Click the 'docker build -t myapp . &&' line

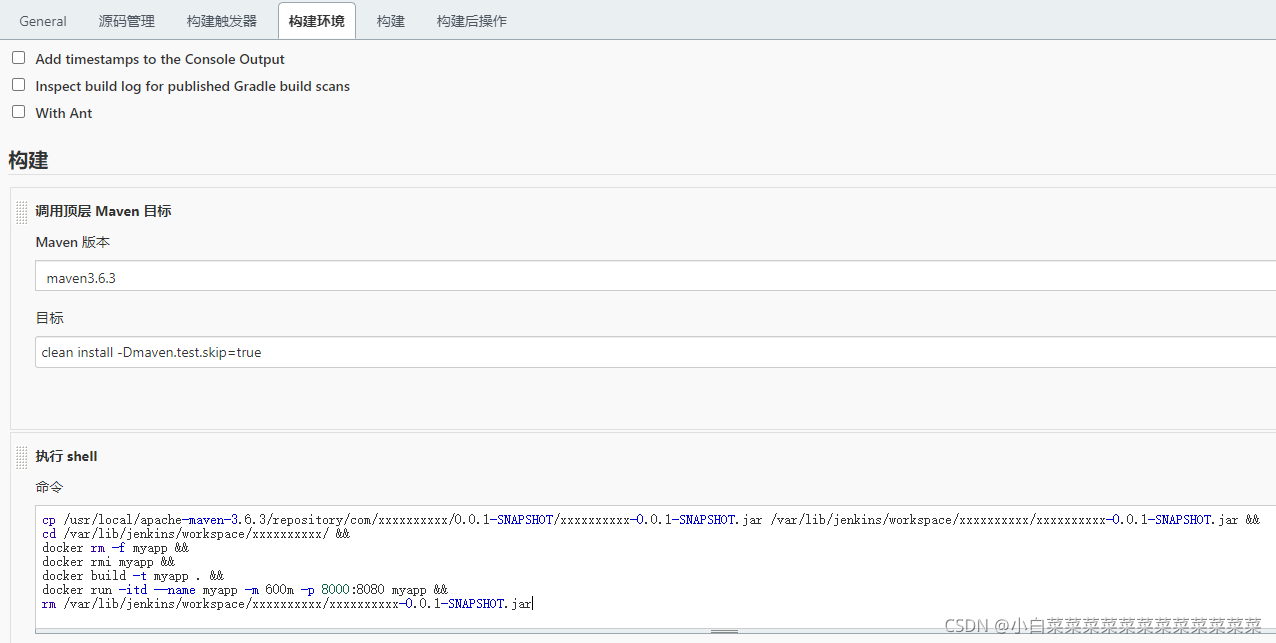(133, 576)
